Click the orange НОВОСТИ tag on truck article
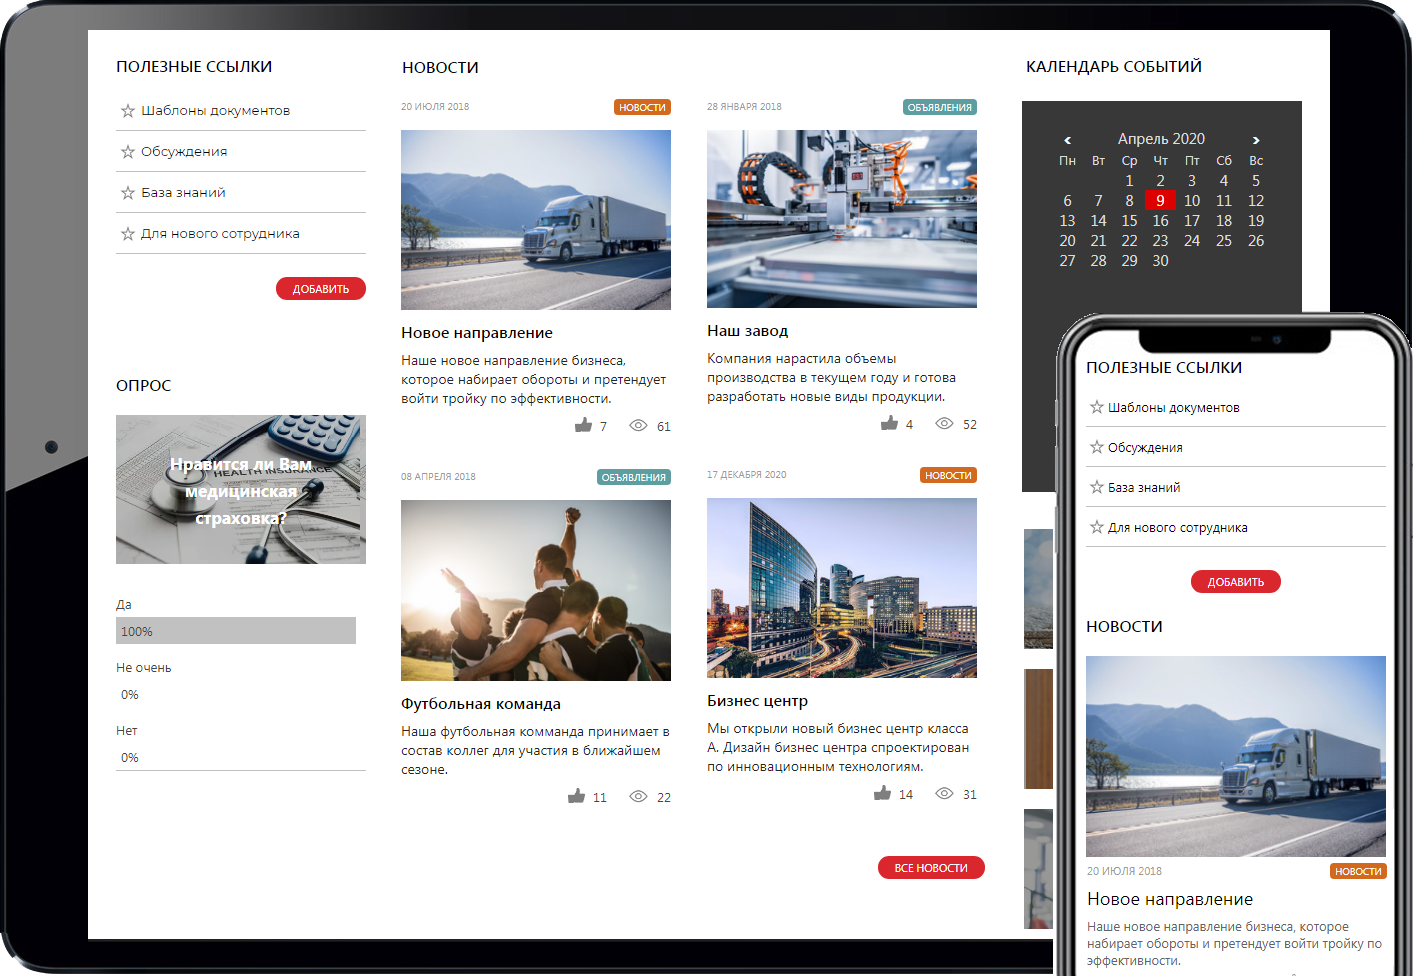 pos(642,107)
